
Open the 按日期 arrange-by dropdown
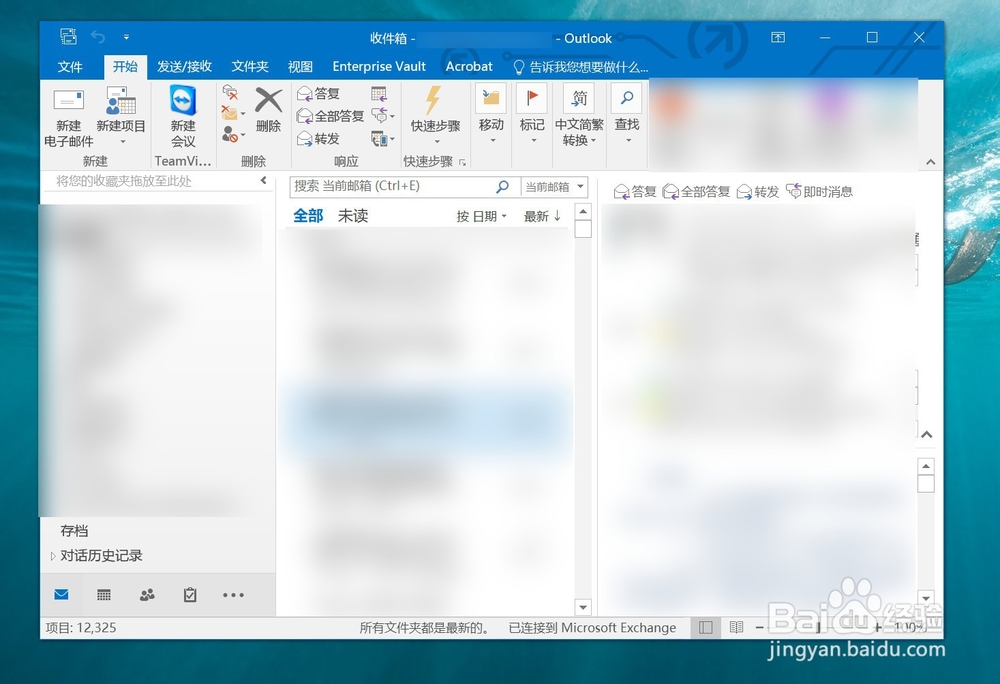click(482, 216)
